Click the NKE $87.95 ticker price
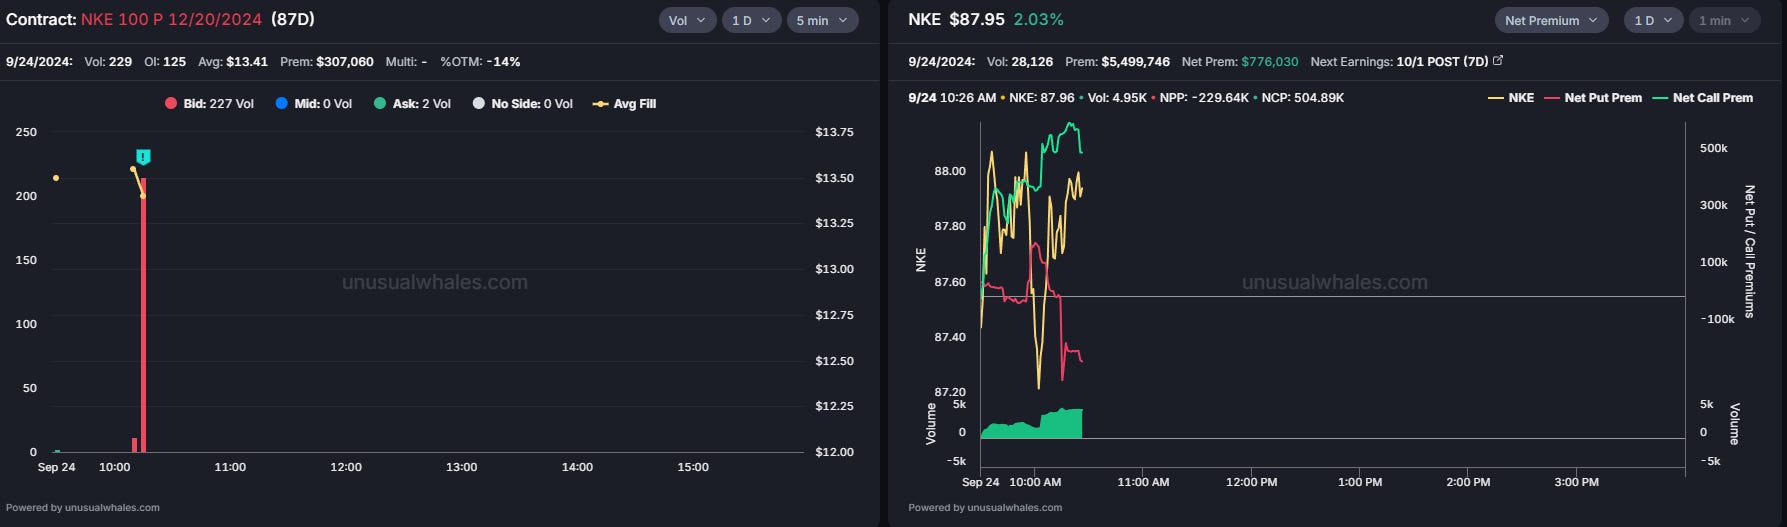Screen dimensions: 1787x527 point(956,19)
